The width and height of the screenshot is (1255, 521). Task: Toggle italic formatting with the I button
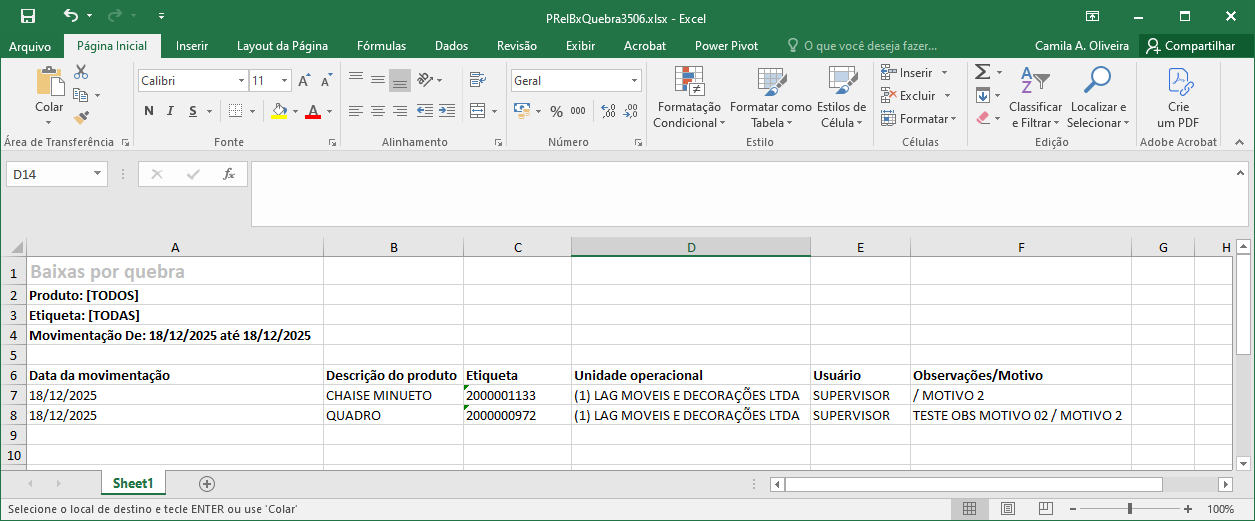pos(171,111)
